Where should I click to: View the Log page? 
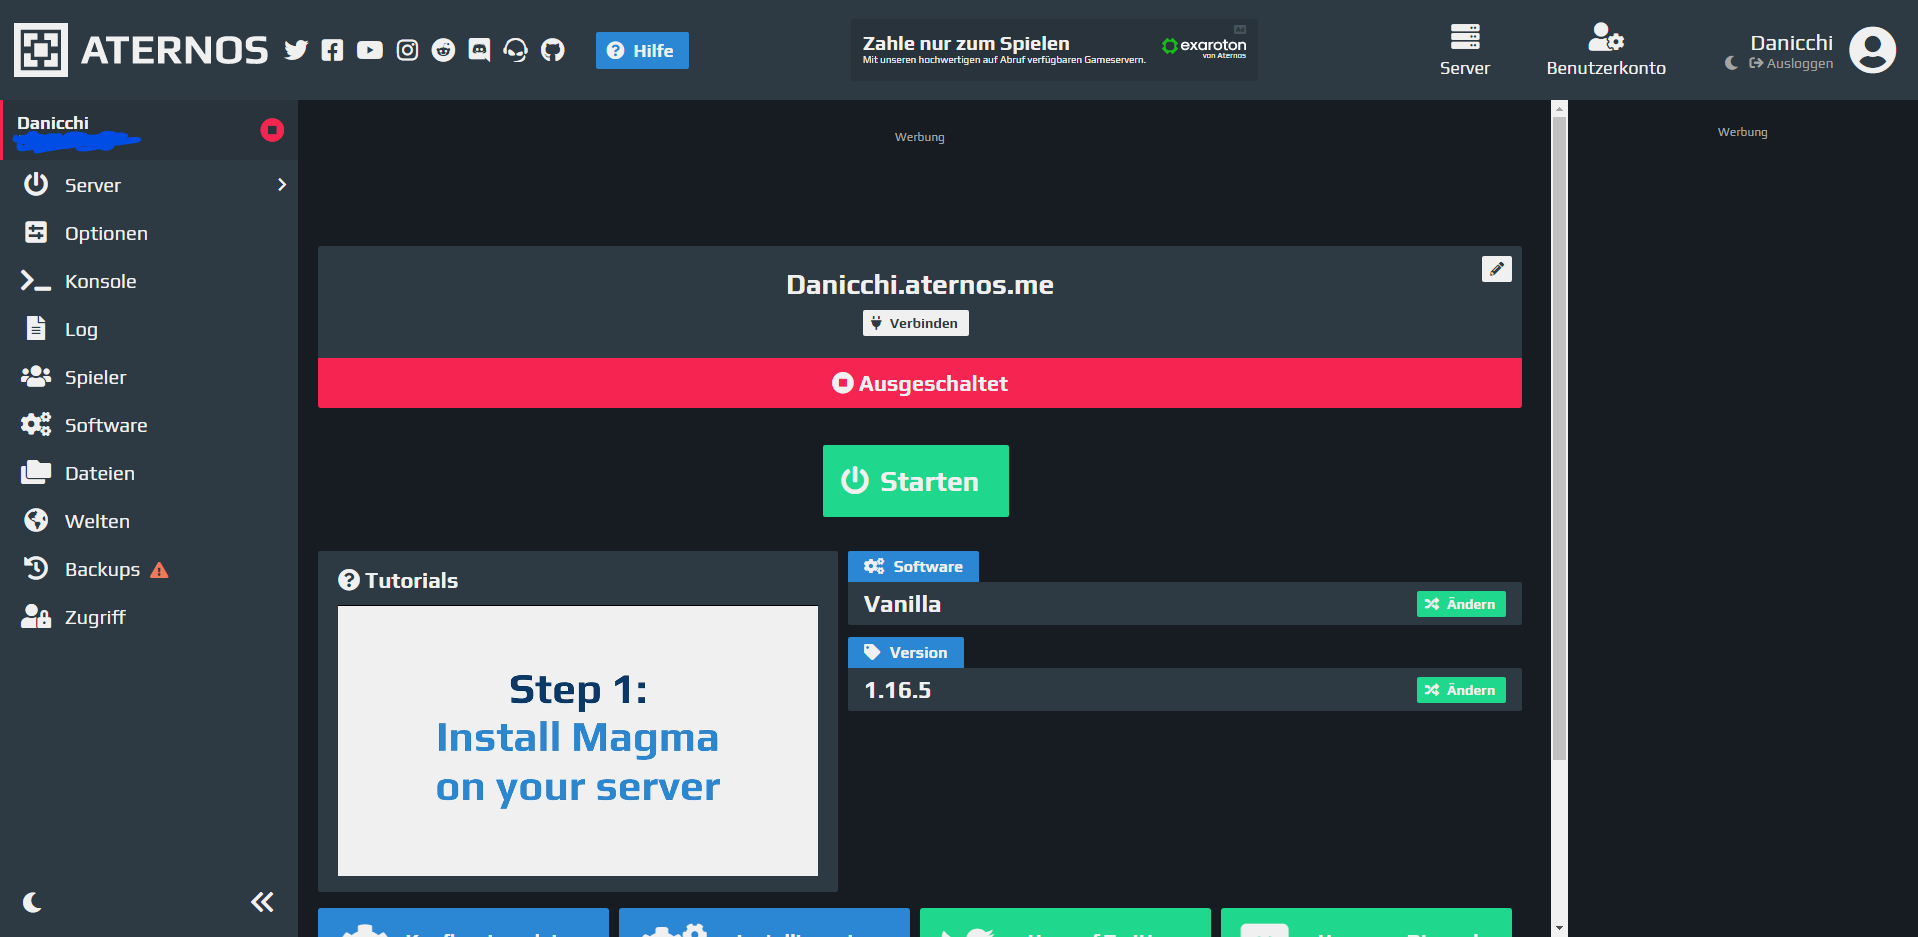point(149,329)
